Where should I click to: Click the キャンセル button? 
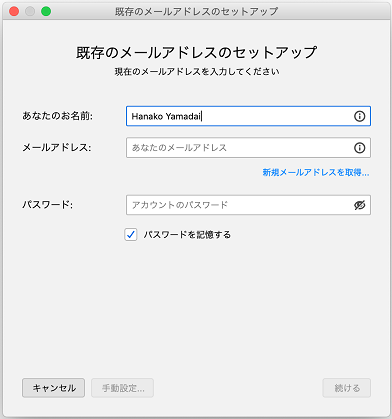54,388
